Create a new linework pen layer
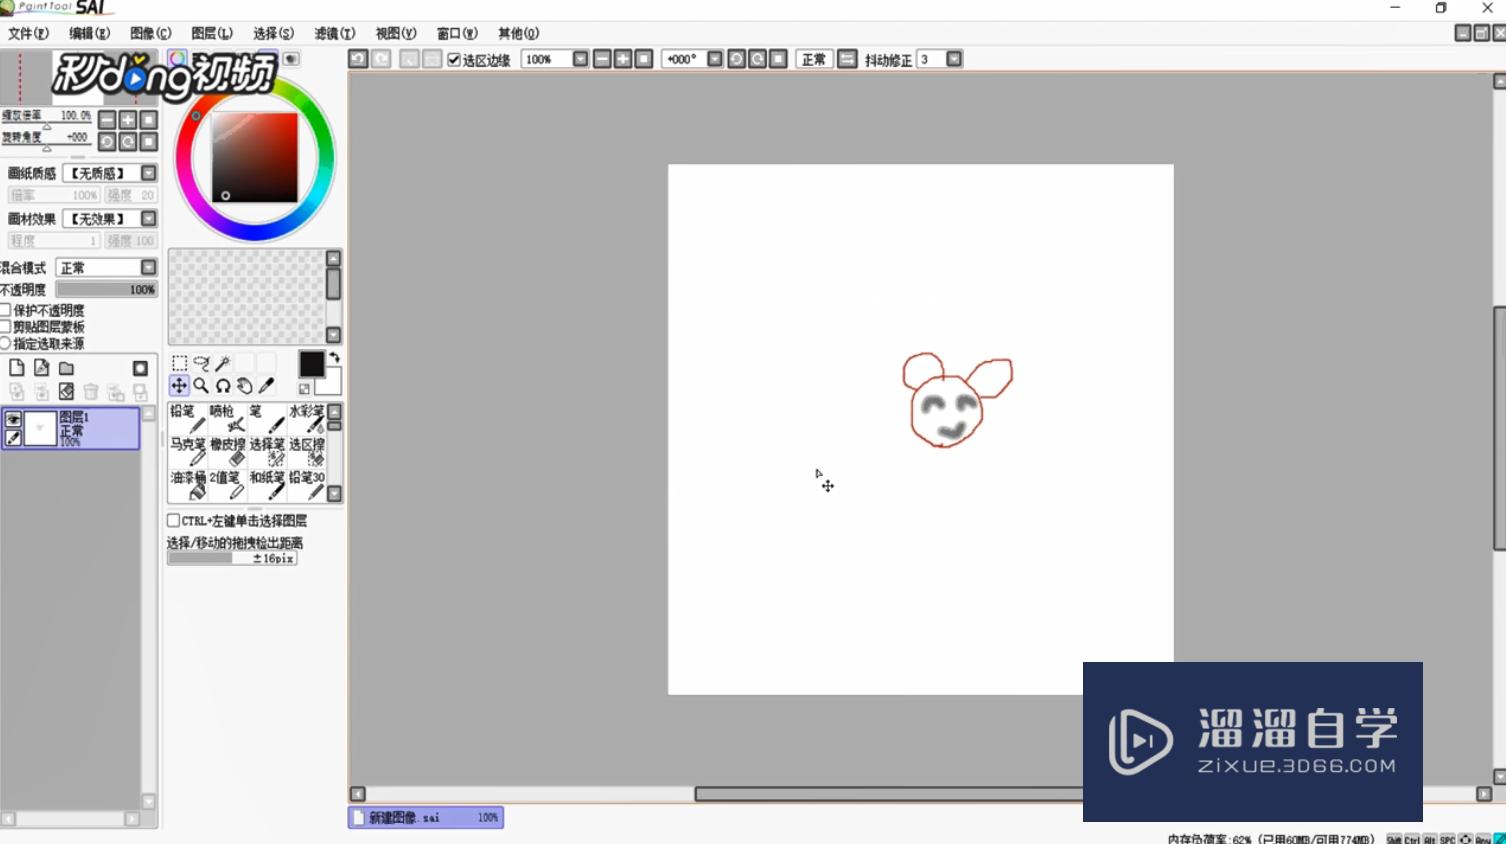The width and height of the screenshot is (1506, 844). [x=41, y=368]
